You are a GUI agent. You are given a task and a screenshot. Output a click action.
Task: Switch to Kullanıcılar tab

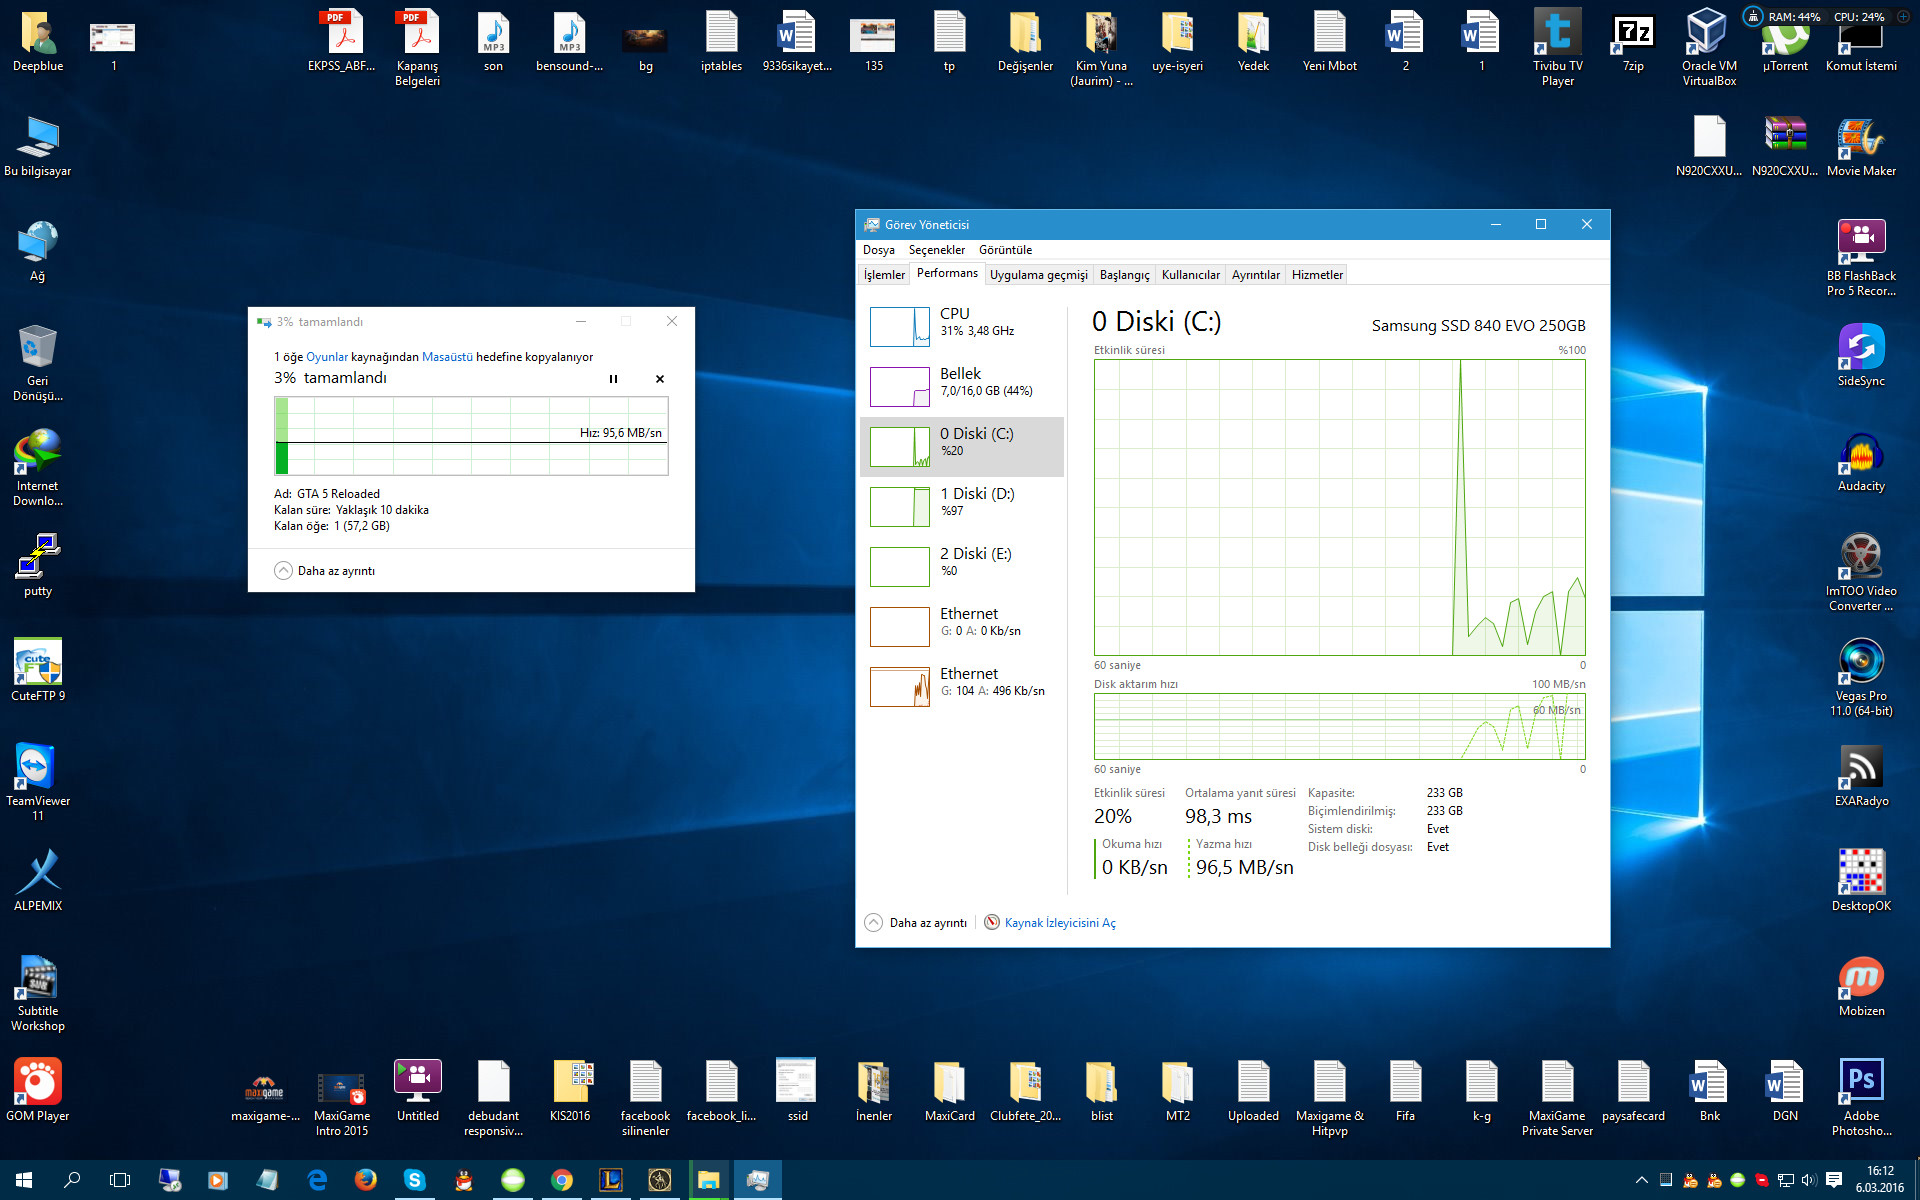click(1190, 275)
